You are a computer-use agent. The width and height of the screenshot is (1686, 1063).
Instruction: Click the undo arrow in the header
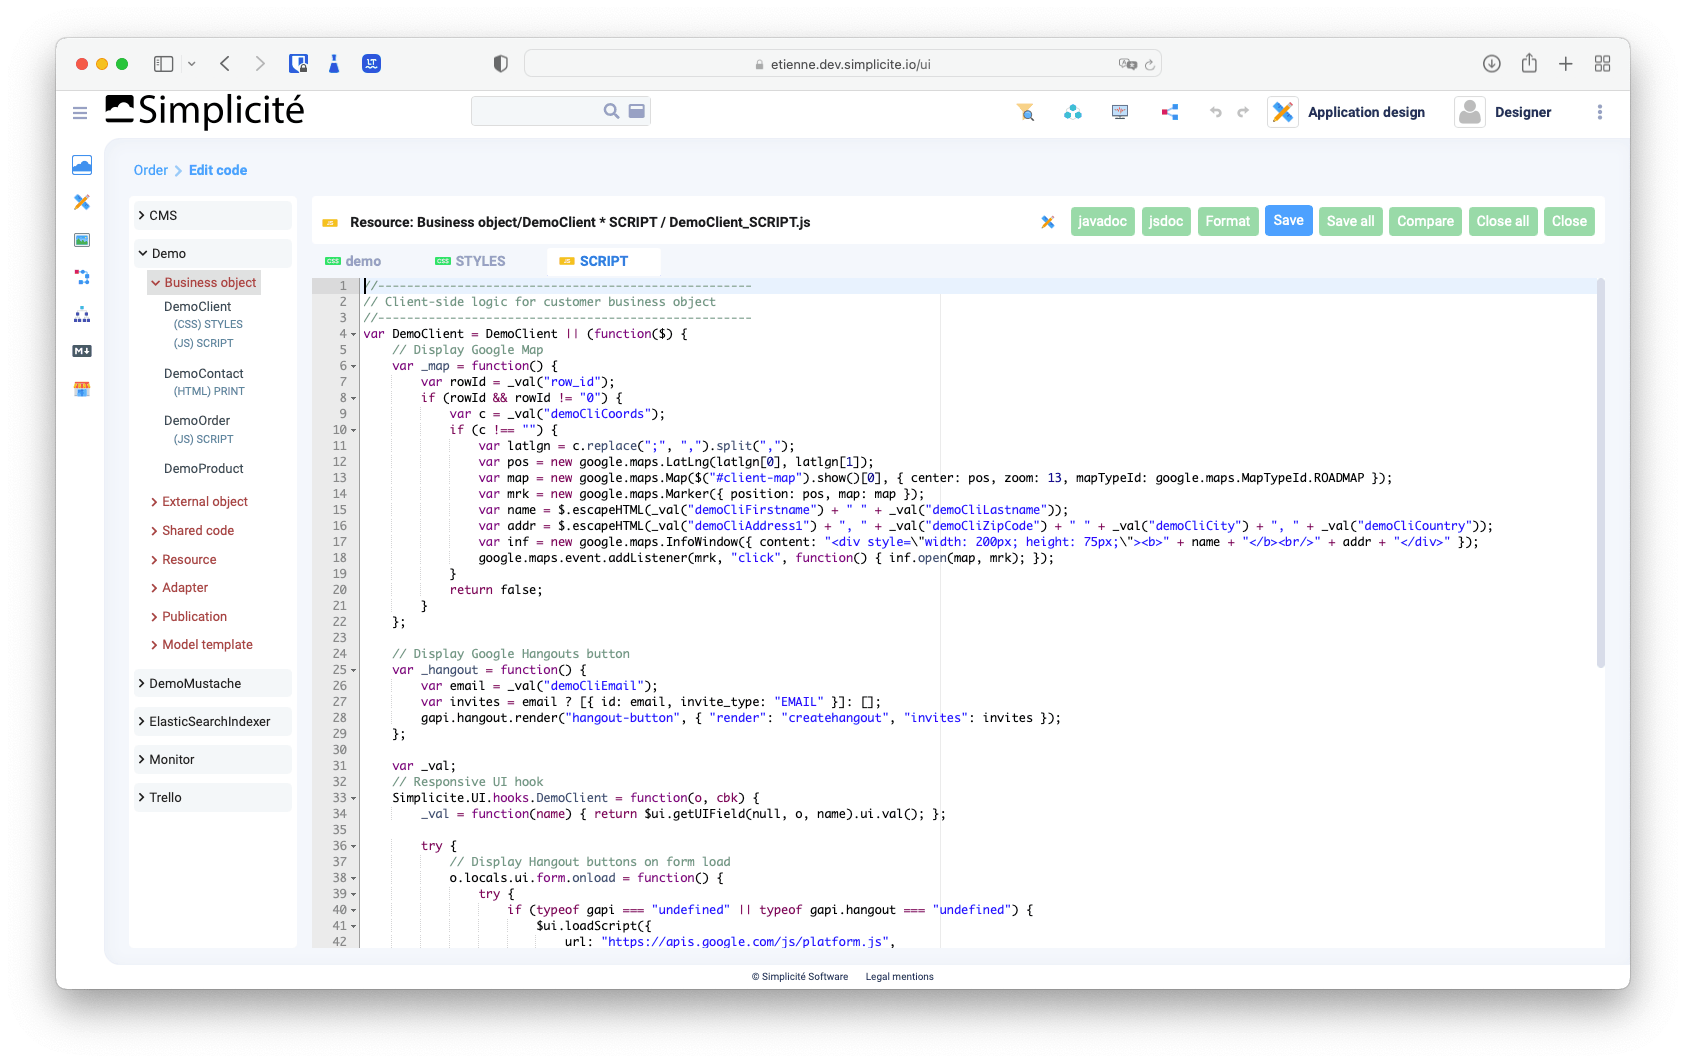[x=1216, y=112]
